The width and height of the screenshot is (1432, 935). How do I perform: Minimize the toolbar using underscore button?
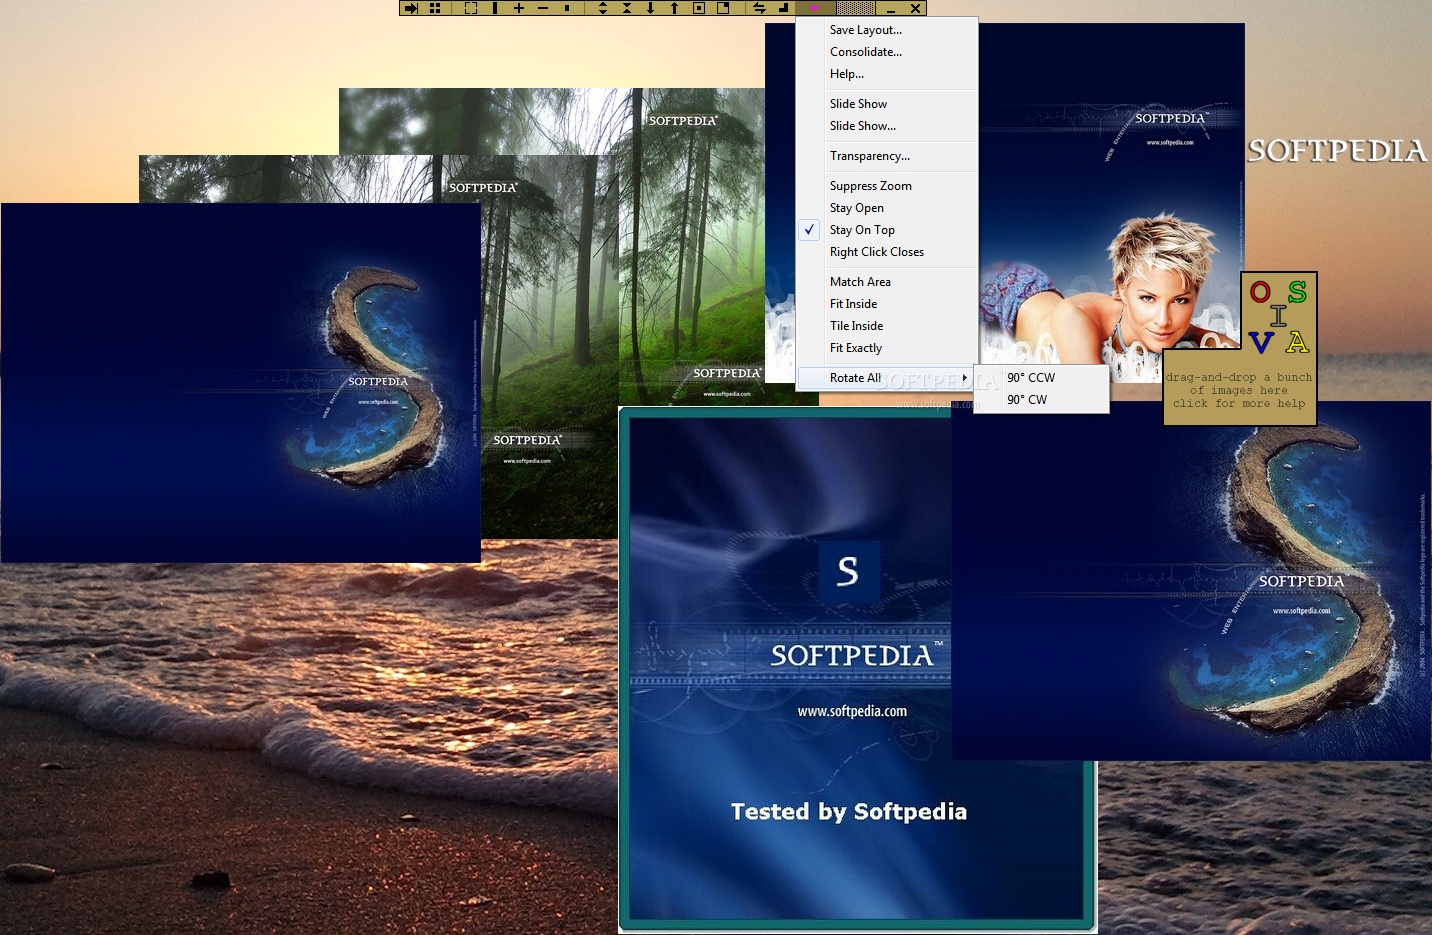pos(891,8)
